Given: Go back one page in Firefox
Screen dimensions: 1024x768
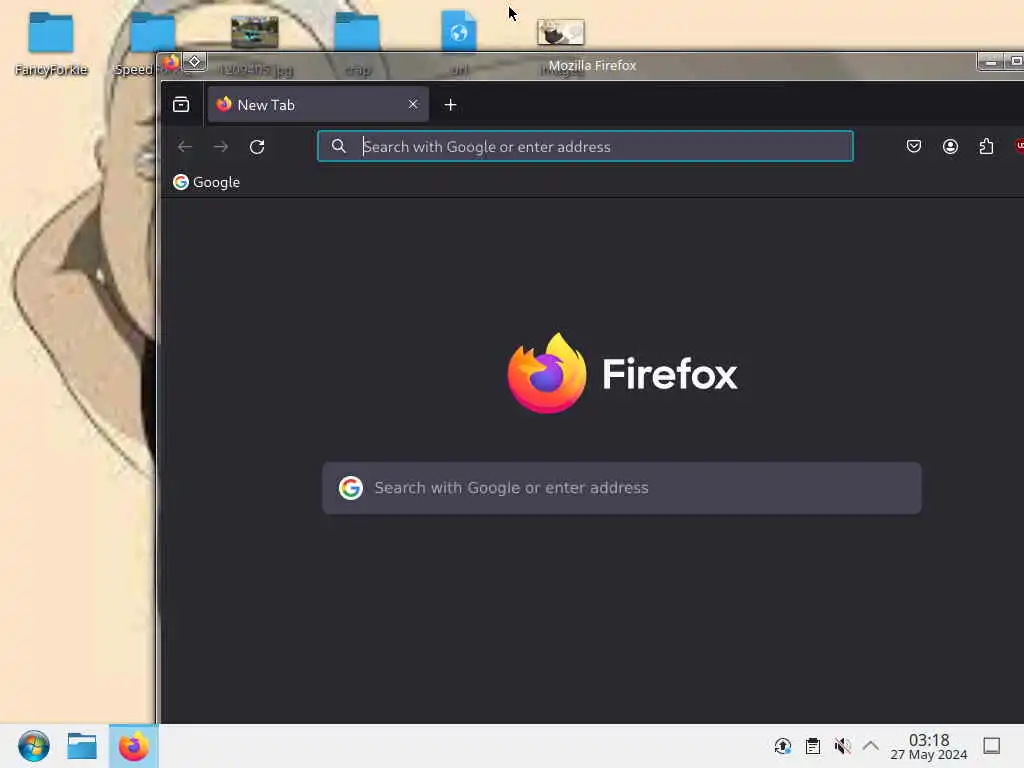Looking at the screenshot, I should (185, 147).
